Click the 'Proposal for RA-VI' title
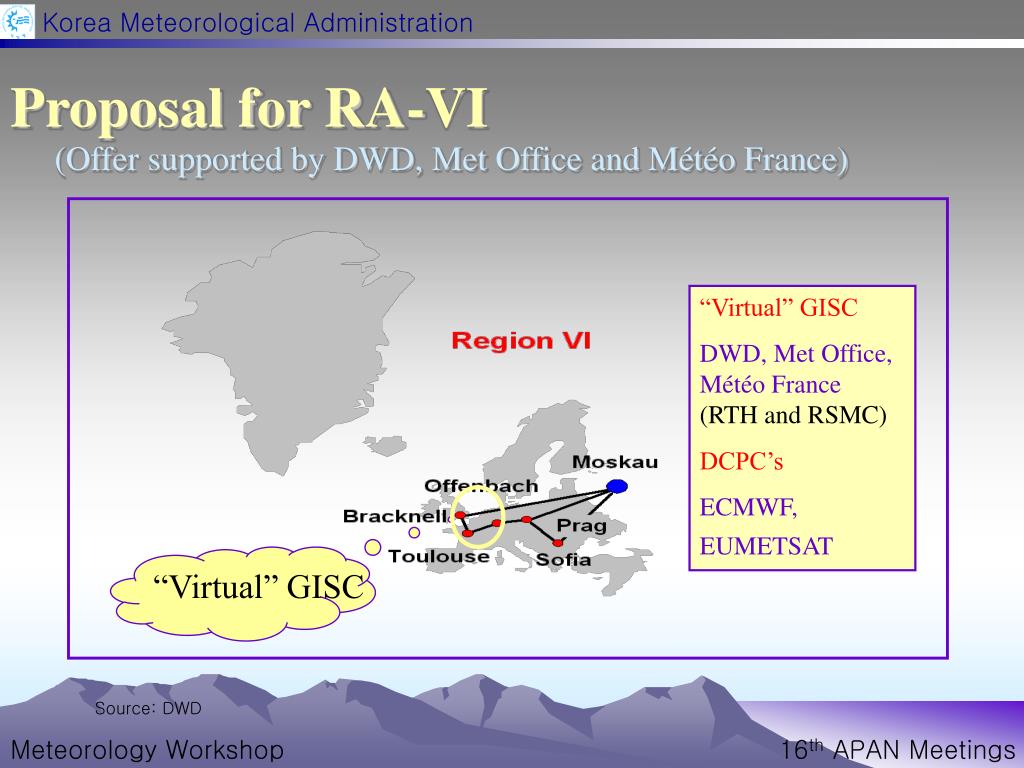The height and width of the screenshot is (768, 1024). point(249,108)
